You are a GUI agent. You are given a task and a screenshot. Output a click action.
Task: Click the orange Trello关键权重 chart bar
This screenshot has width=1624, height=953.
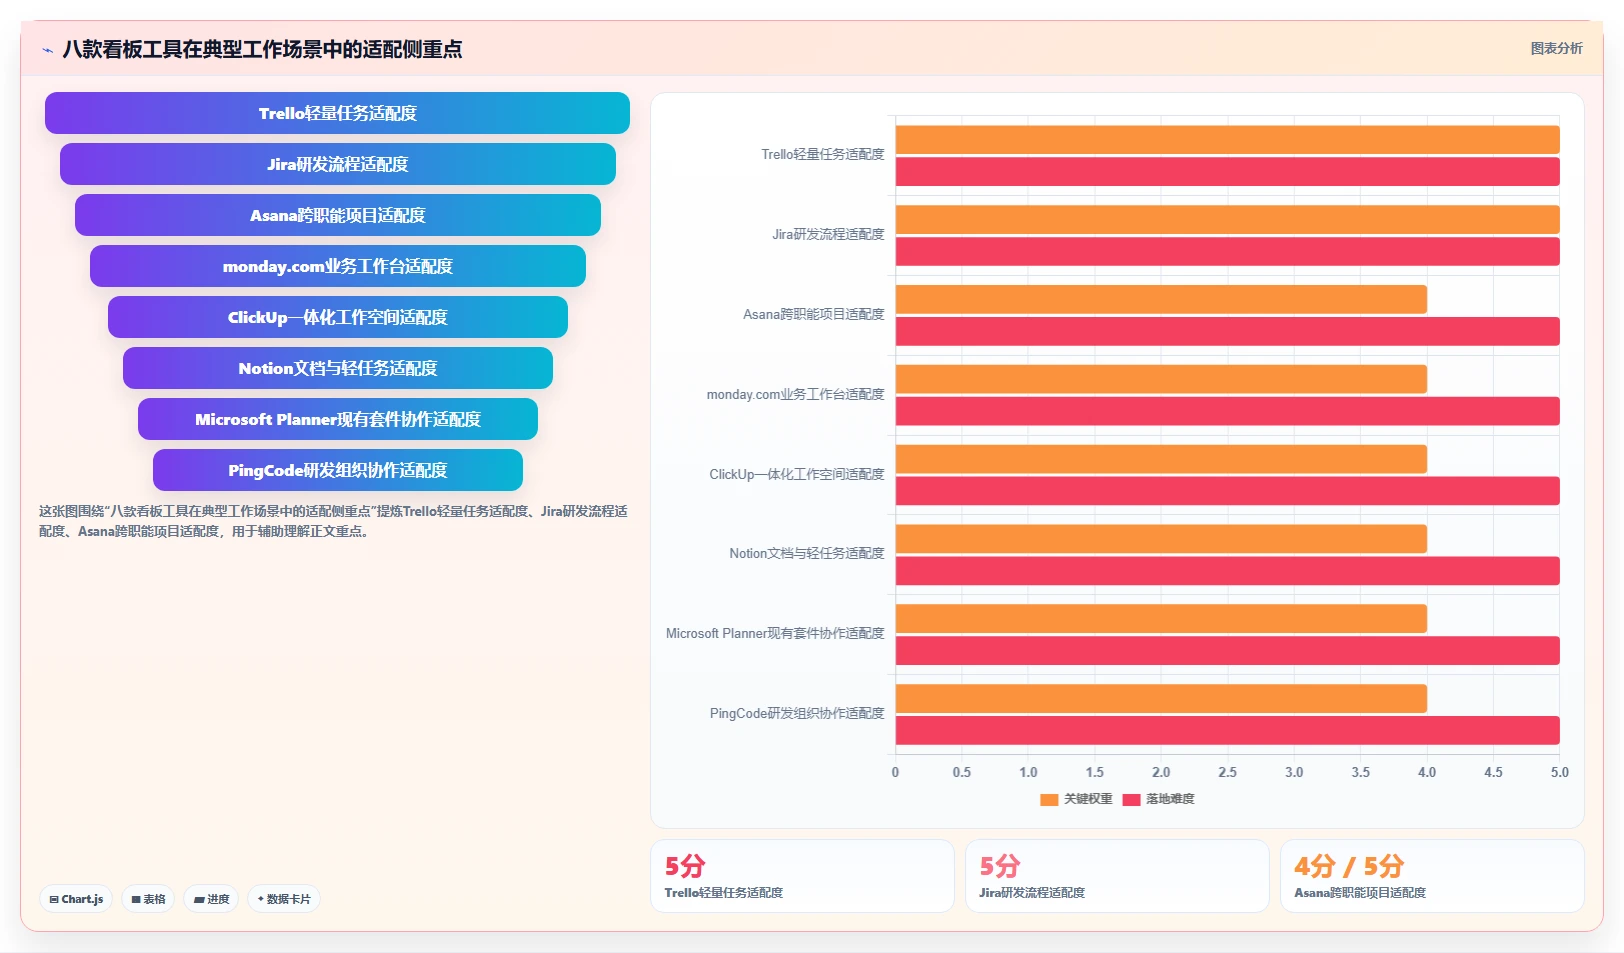click(x=1227, y=140)
